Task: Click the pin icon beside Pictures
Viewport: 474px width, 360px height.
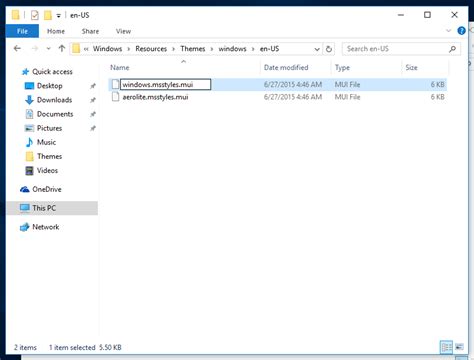Action: point(93,128)
